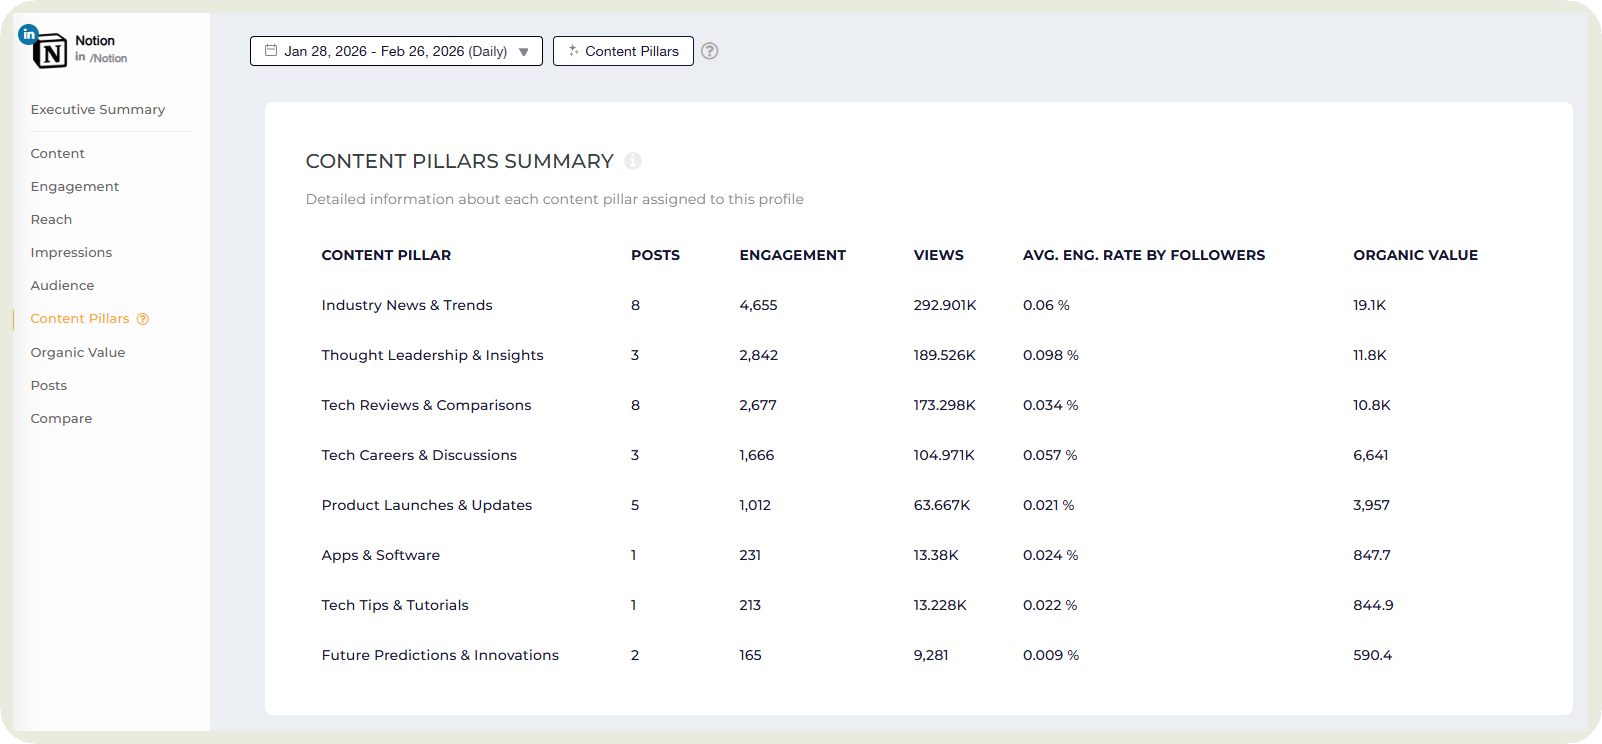Click views value 104.971K
The width and height of the screenshot is (1602, 744).
(x=943, y=455)
